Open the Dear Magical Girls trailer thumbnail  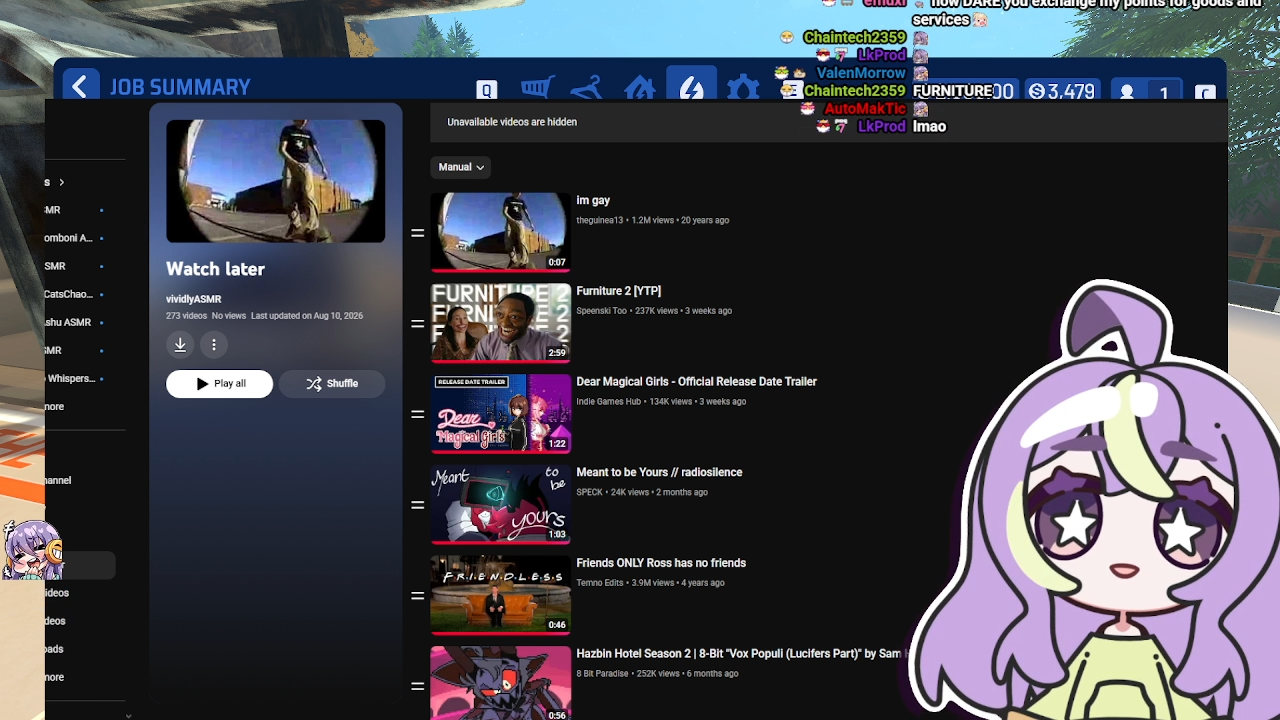(x=501, y=414)
